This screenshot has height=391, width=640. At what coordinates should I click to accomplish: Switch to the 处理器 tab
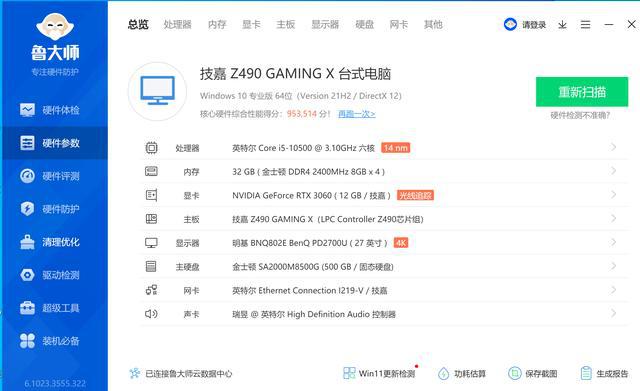[178, 24]
